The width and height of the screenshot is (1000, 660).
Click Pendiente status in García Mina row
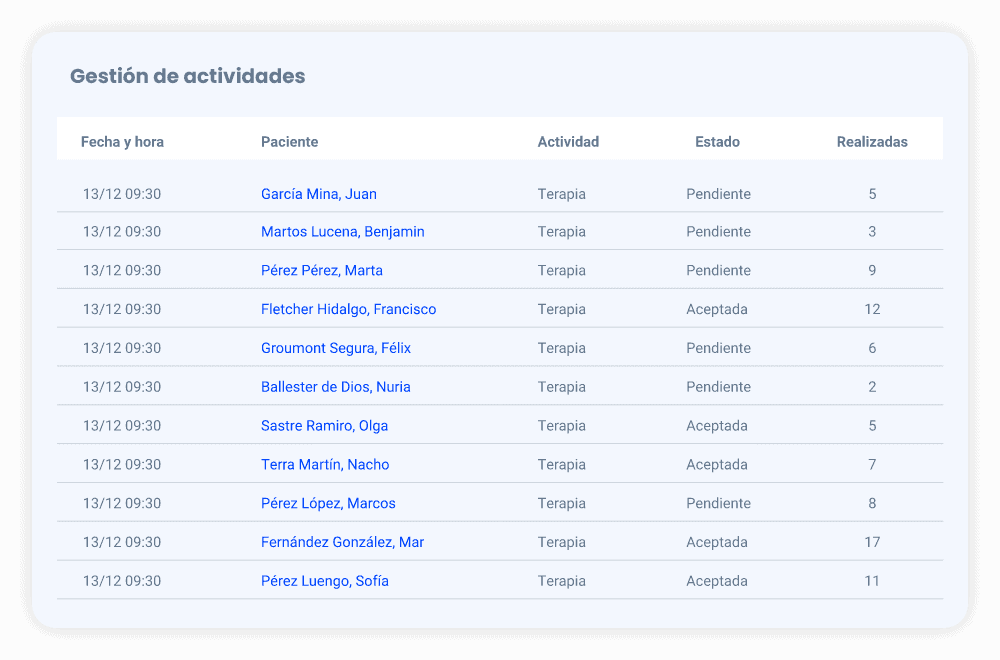pyautogui.click(x=718, y=194)
